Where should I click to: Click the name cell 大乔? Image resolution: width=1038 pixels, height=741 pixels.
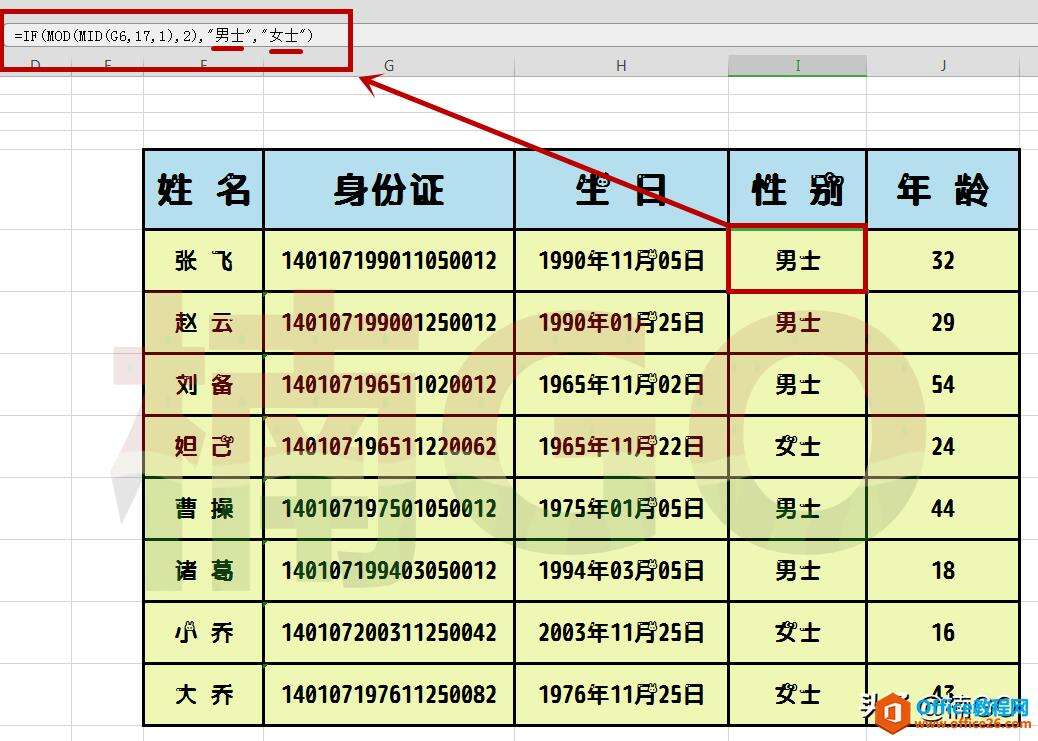[203, 695]
